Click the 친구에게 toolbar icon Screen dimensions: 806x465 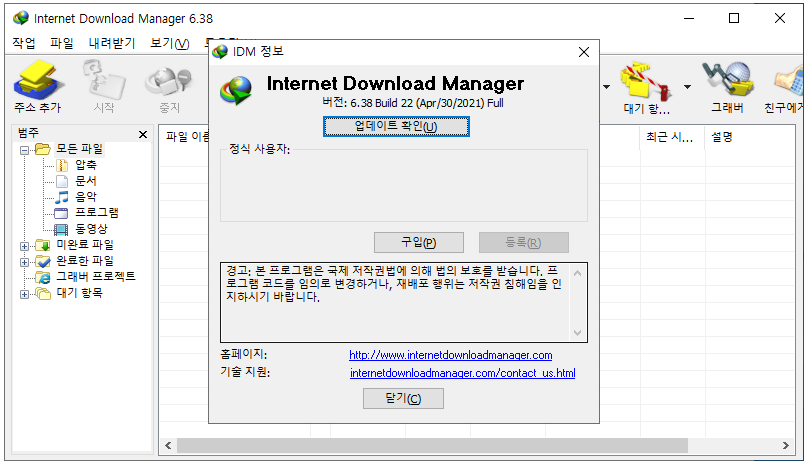point(789,81)
